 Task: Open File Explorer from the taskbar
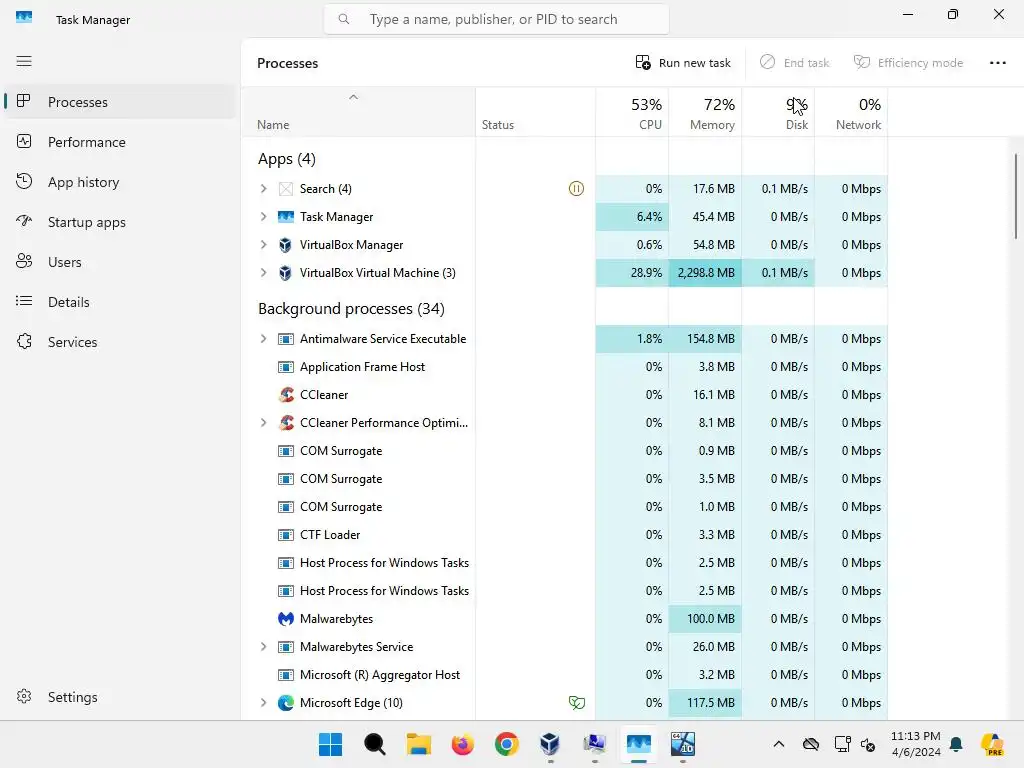coord(419,744)
